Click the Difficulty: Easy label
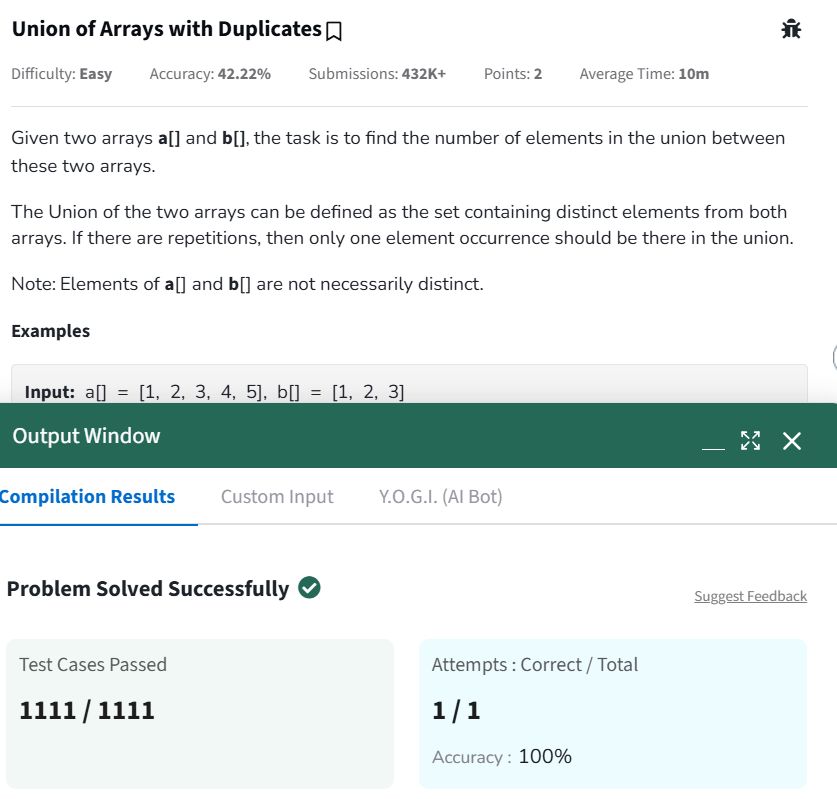Image resolution: width=837 pixels, height=799 pixels. tap(61, 74)
